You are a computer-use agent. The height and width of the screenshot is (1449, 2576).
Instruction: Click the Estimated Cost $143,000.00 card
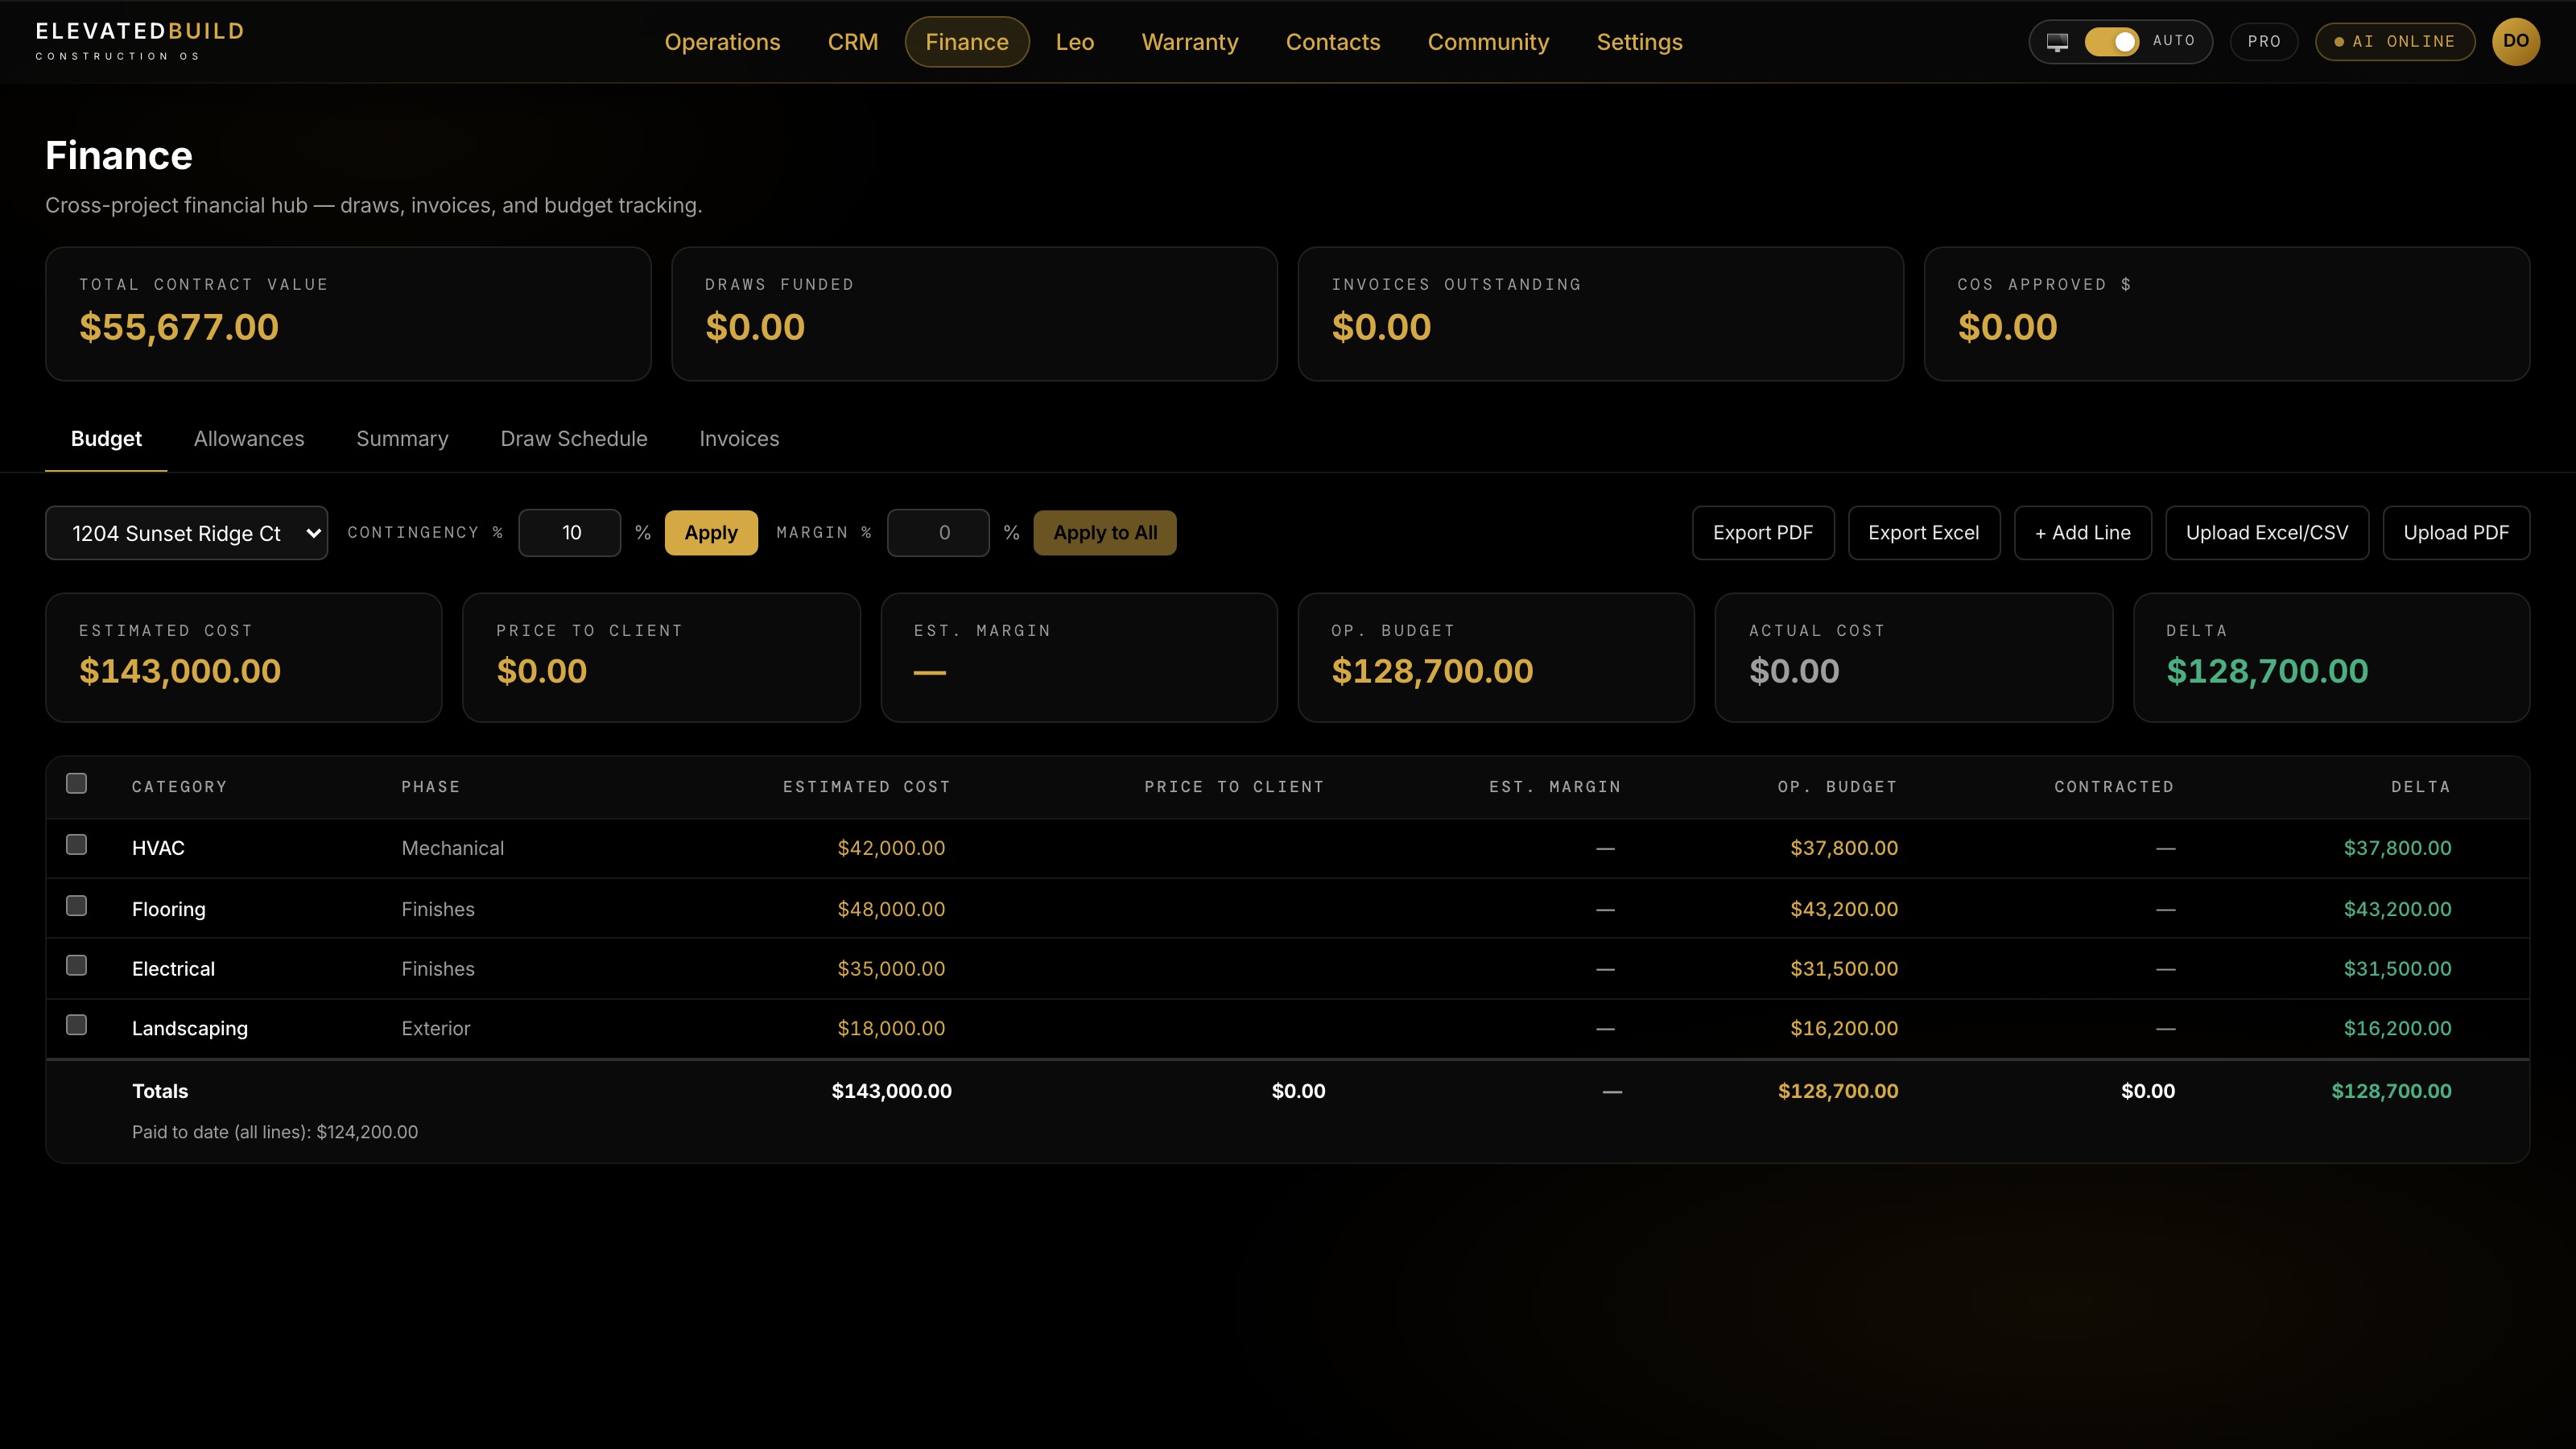pos(244,658)
